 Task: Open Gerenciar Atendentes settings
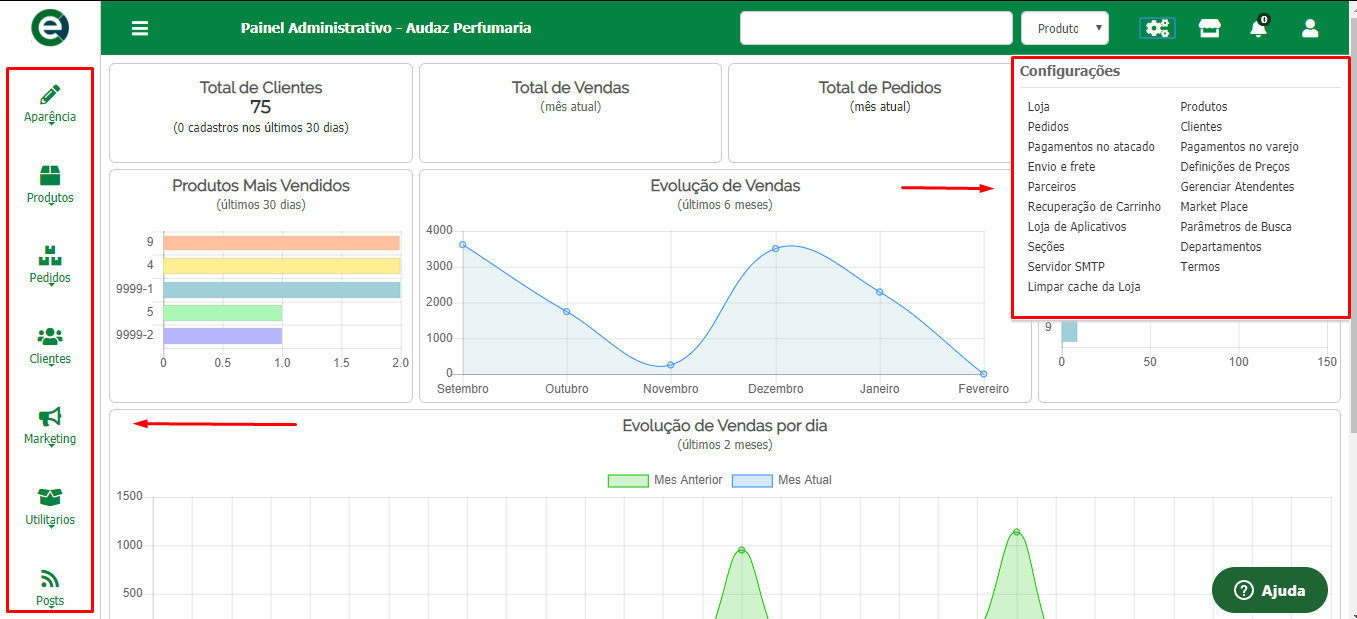[1237, 187]
